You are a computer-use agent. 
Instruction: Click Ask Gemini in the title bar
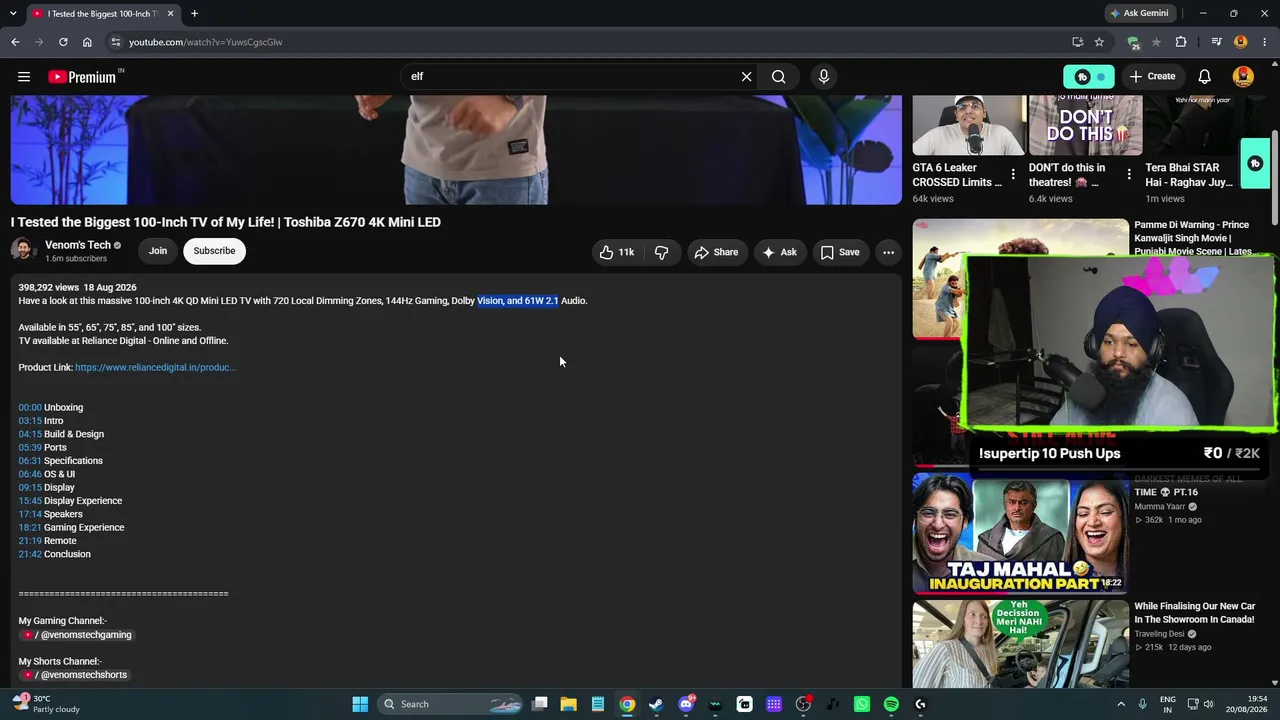pos(1139,13)
